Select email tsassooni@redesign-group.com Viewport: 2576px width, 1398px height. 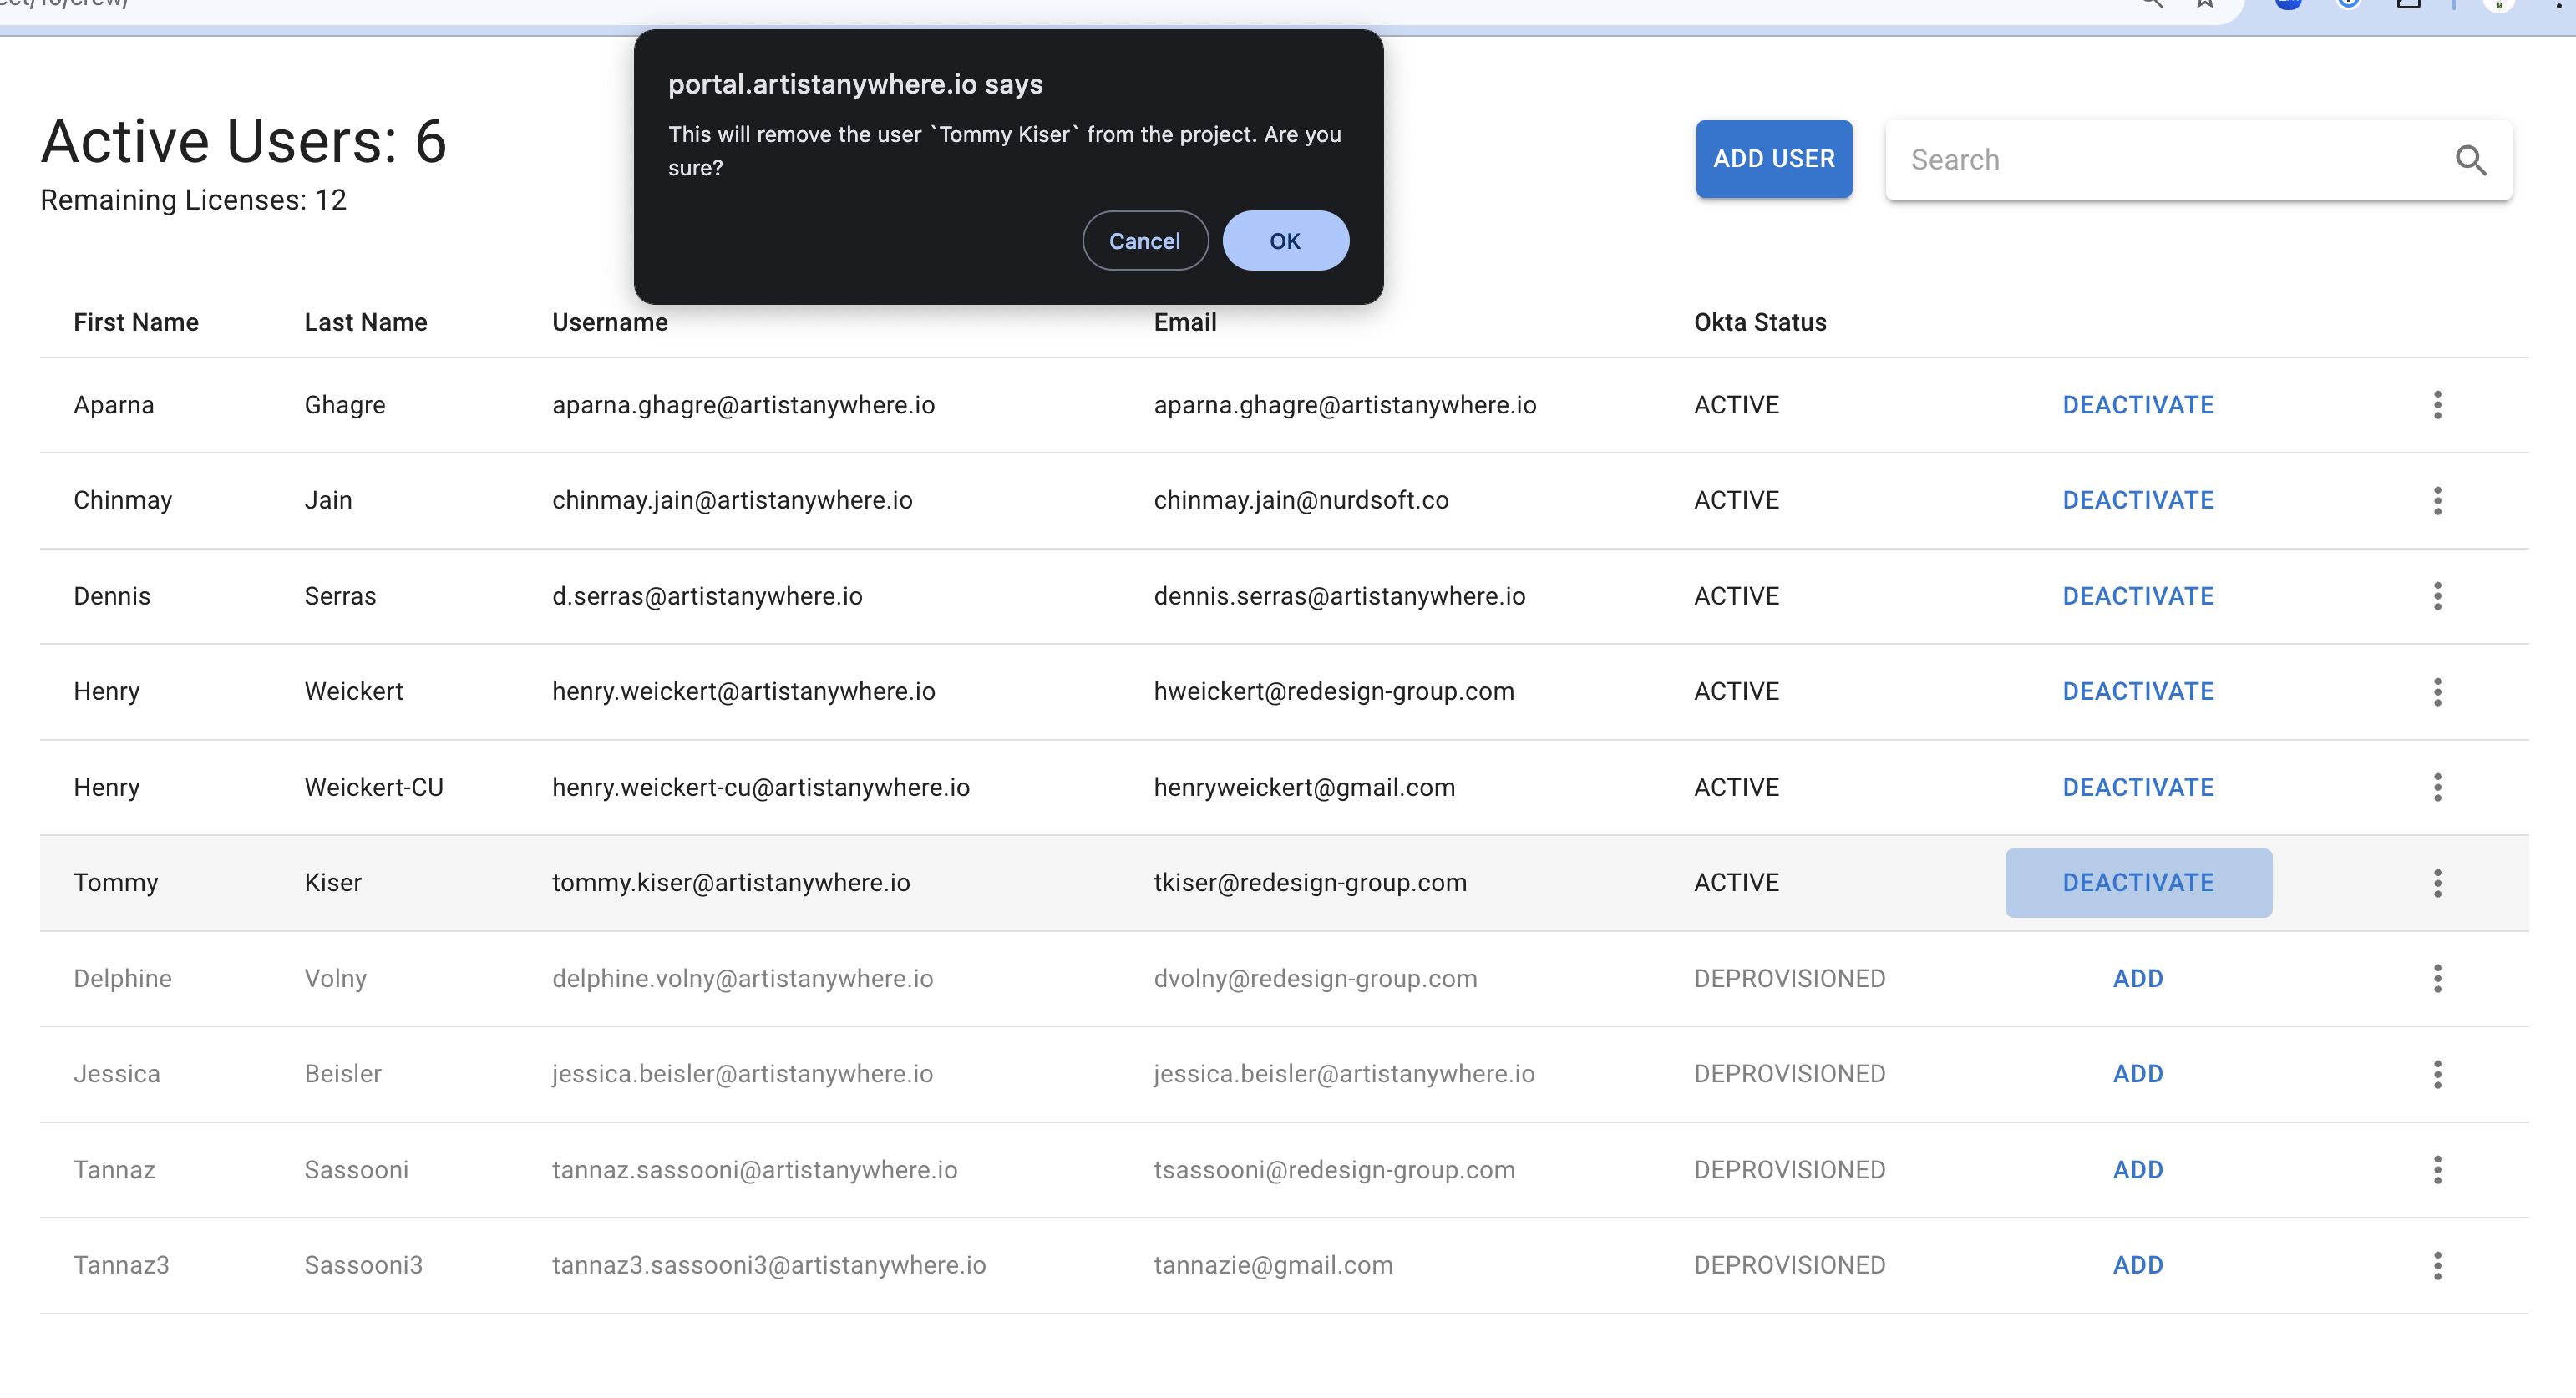[x=1334, y=1169]
